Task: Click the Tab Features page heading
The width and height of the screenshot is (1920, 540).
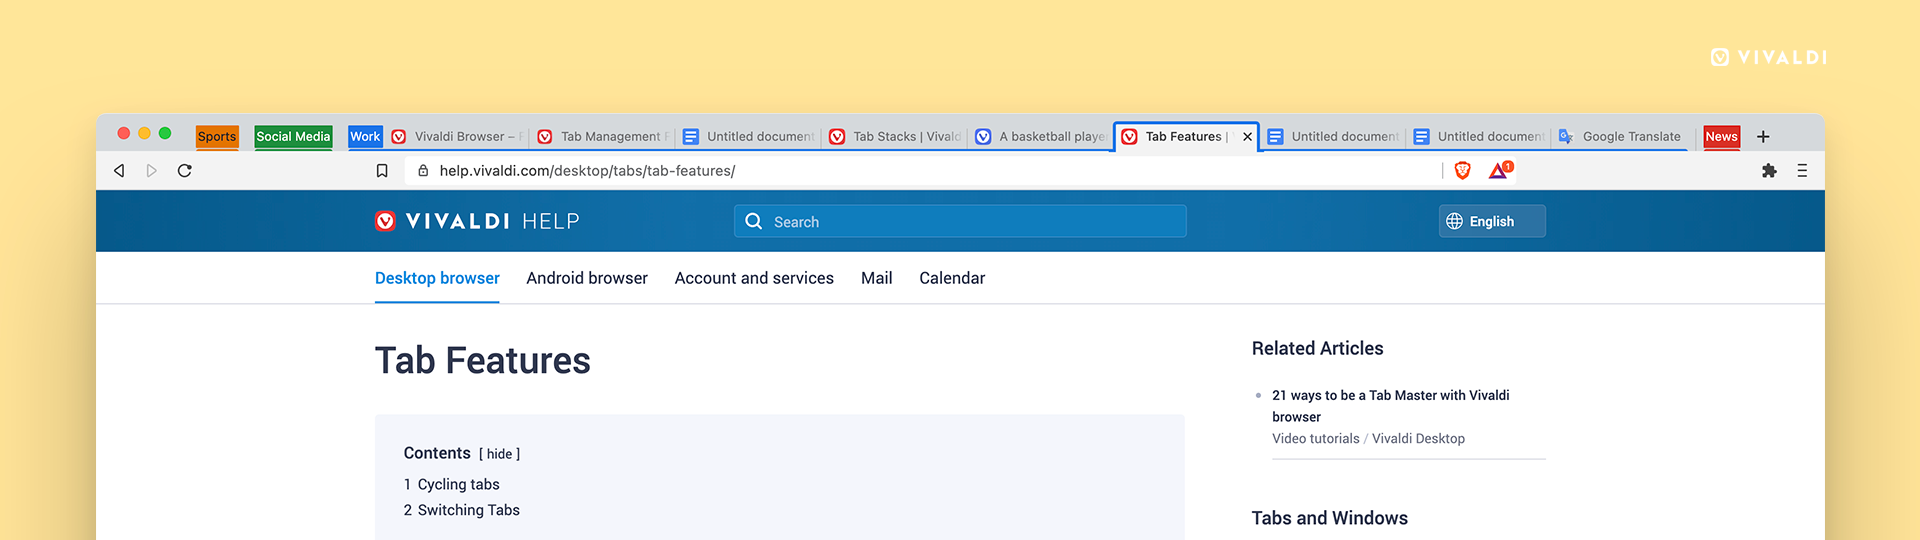Action: (x=483, y=360)
